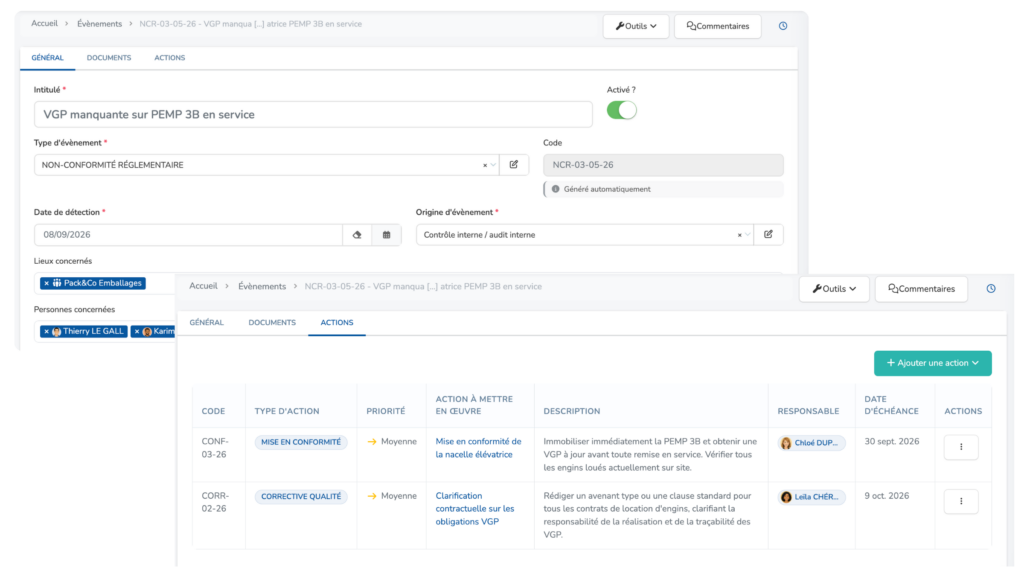The width and height of the screenshot is (1024, 576).
Task: Go to Évènements breadcrumb in back window
Action: (99, 24)
